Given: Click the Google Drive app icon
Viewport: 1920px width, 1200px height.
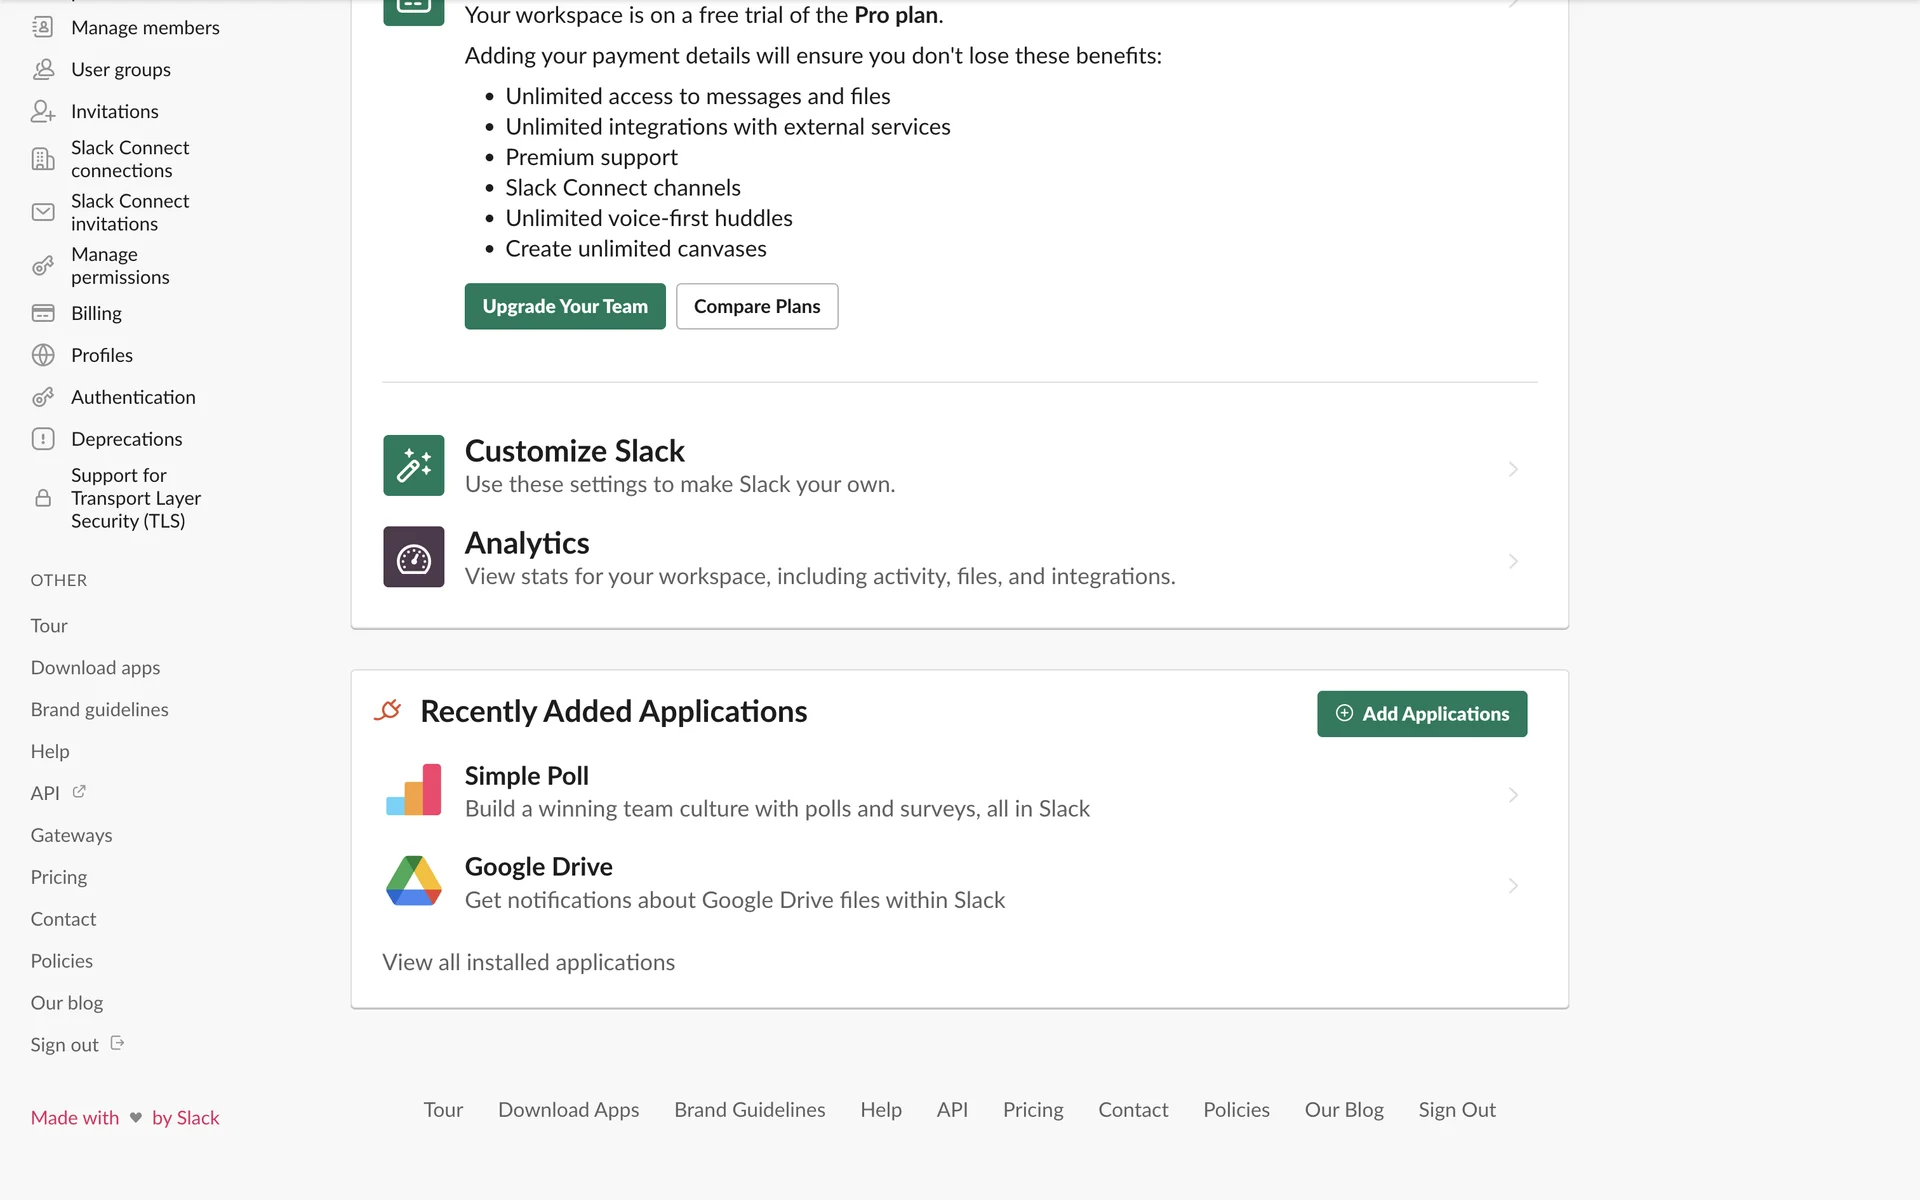Looking at the screenshot, I should click(413, 881).
